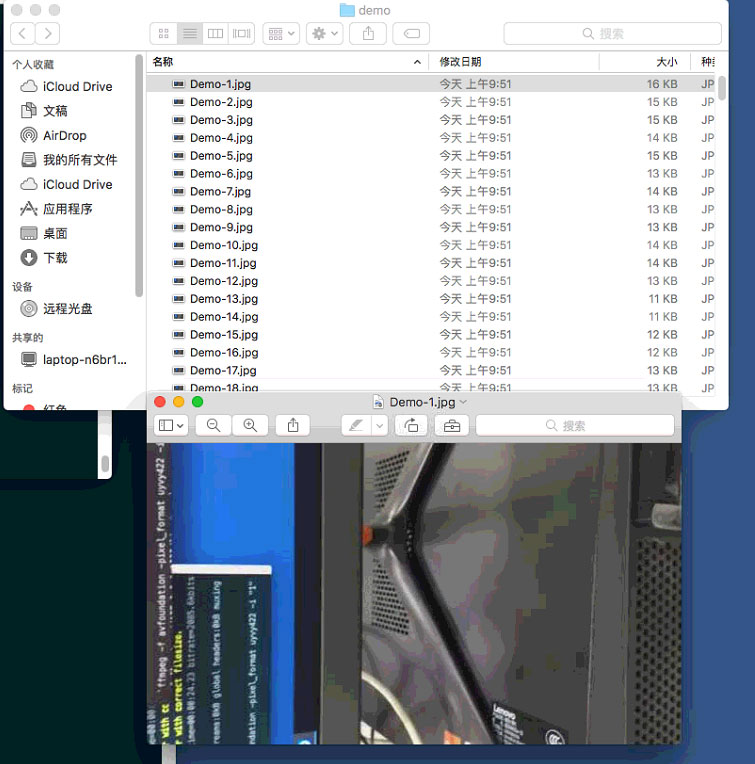Open 我的所有文件 in sidebar
Image resolution: width=755 pixels, height=764 pixels.
pyautogui.click(x=69, y=160)
